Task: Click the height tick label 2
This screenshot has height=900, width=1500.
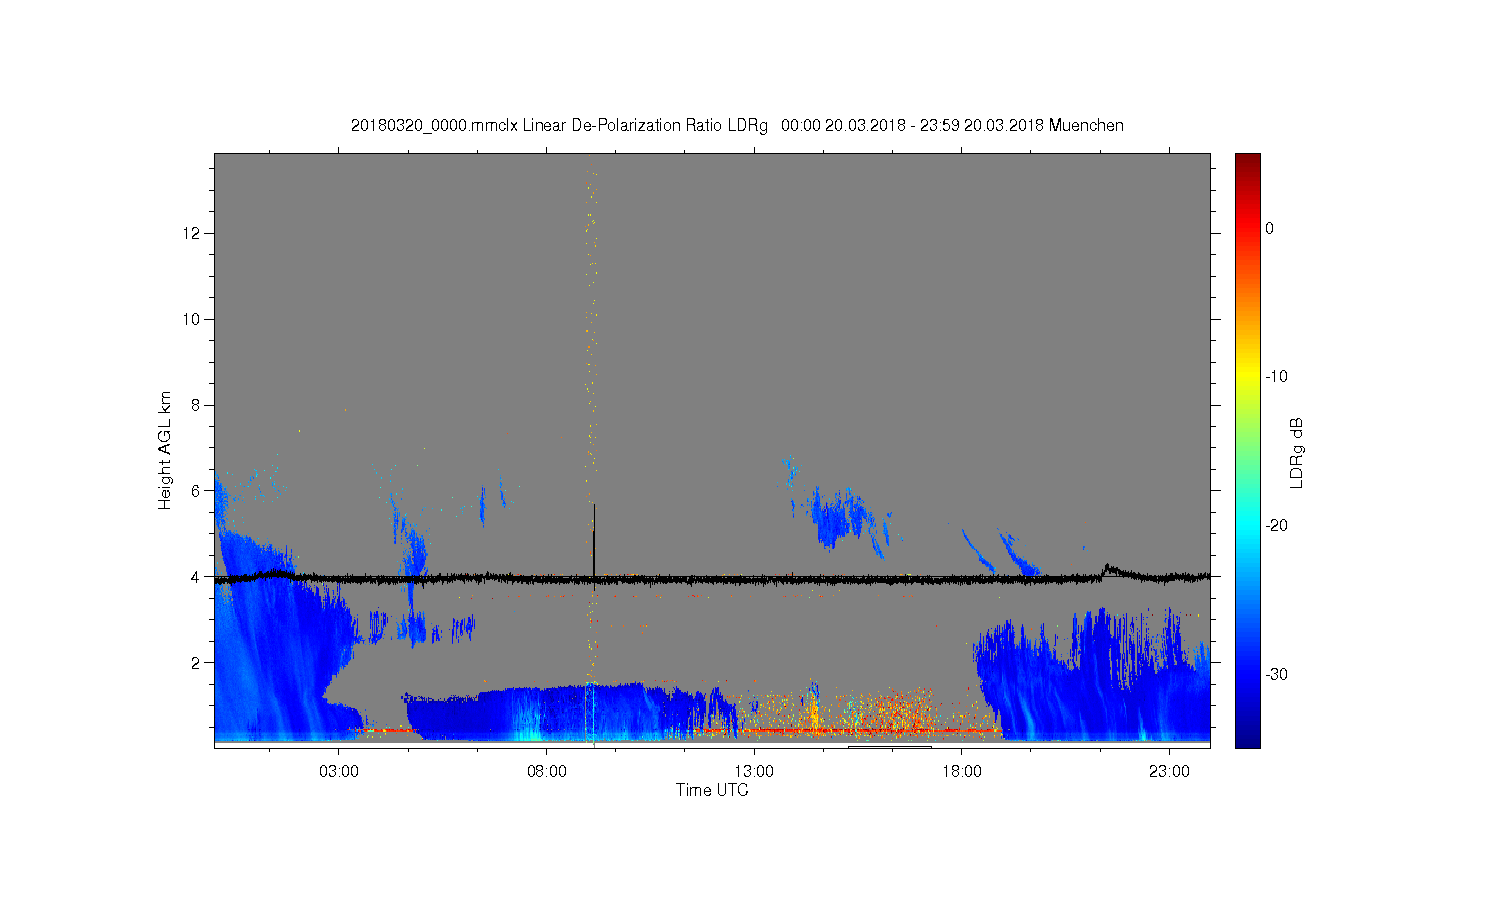Action: pos(196,663)
